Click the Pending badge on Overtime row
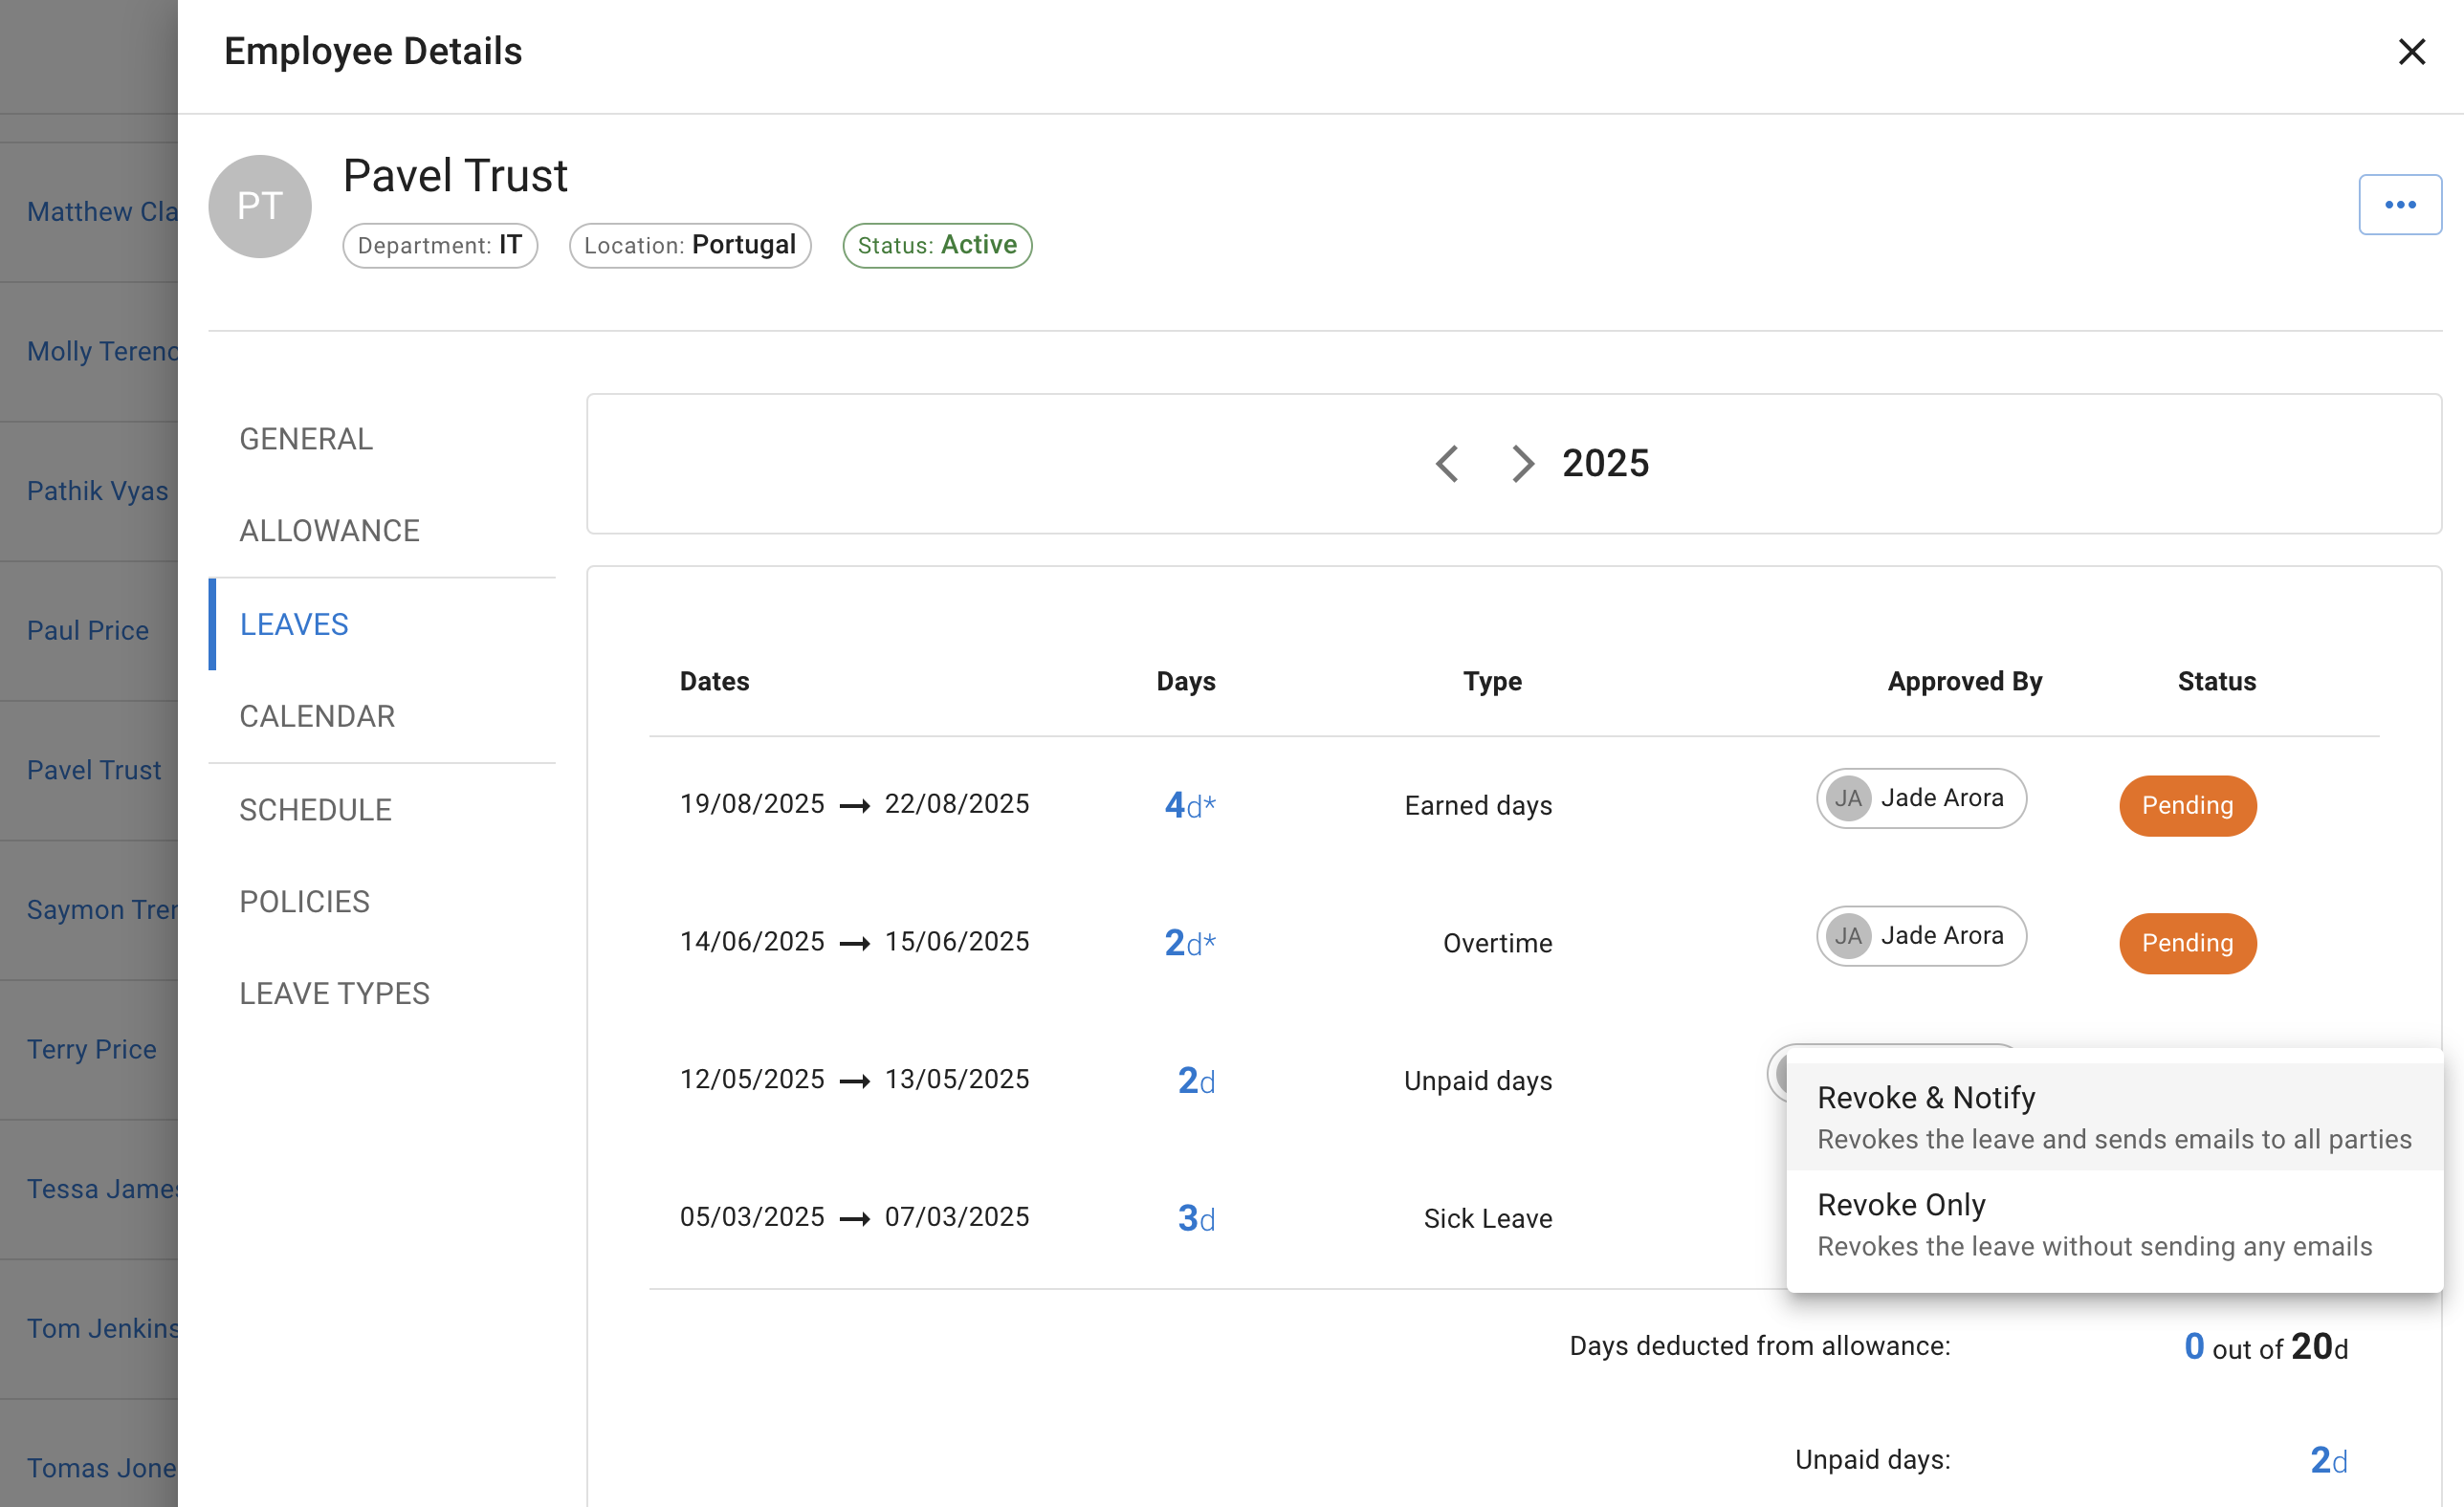The height and width of the screenshot is (1507, 2464). (2186, 942)
